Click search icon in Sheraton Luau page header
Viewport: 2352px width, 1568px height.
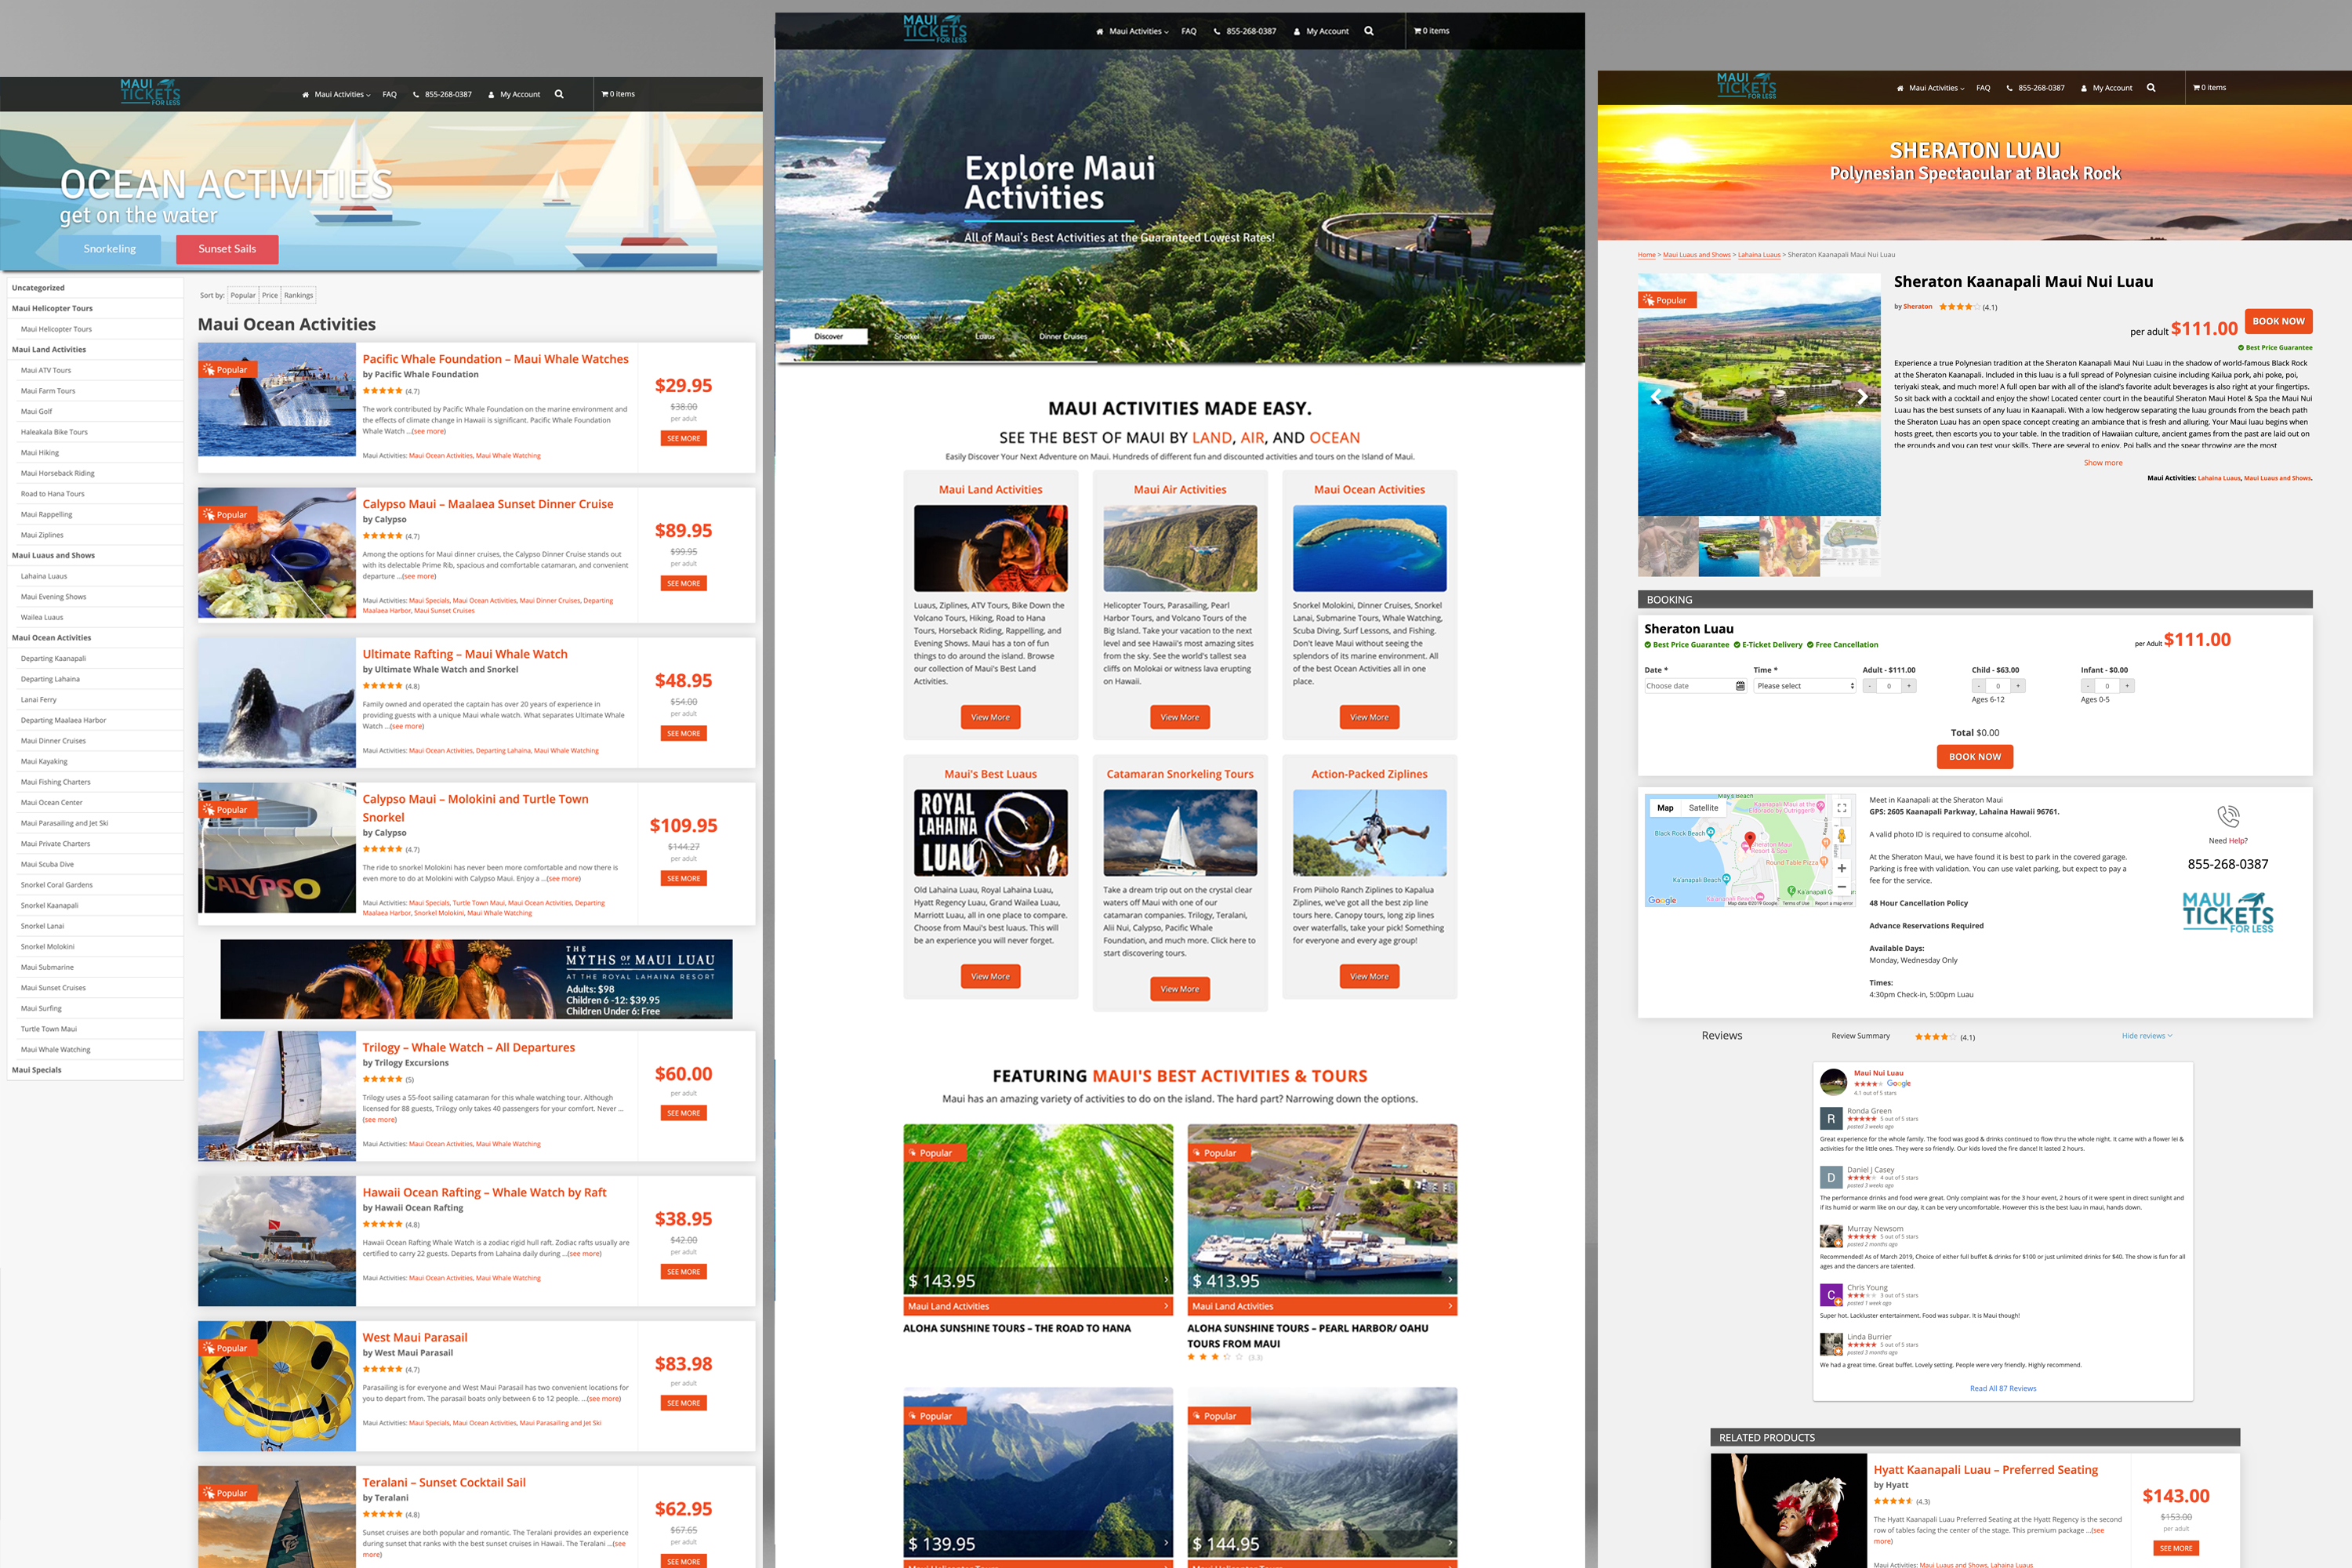(x=2151, y=88)
